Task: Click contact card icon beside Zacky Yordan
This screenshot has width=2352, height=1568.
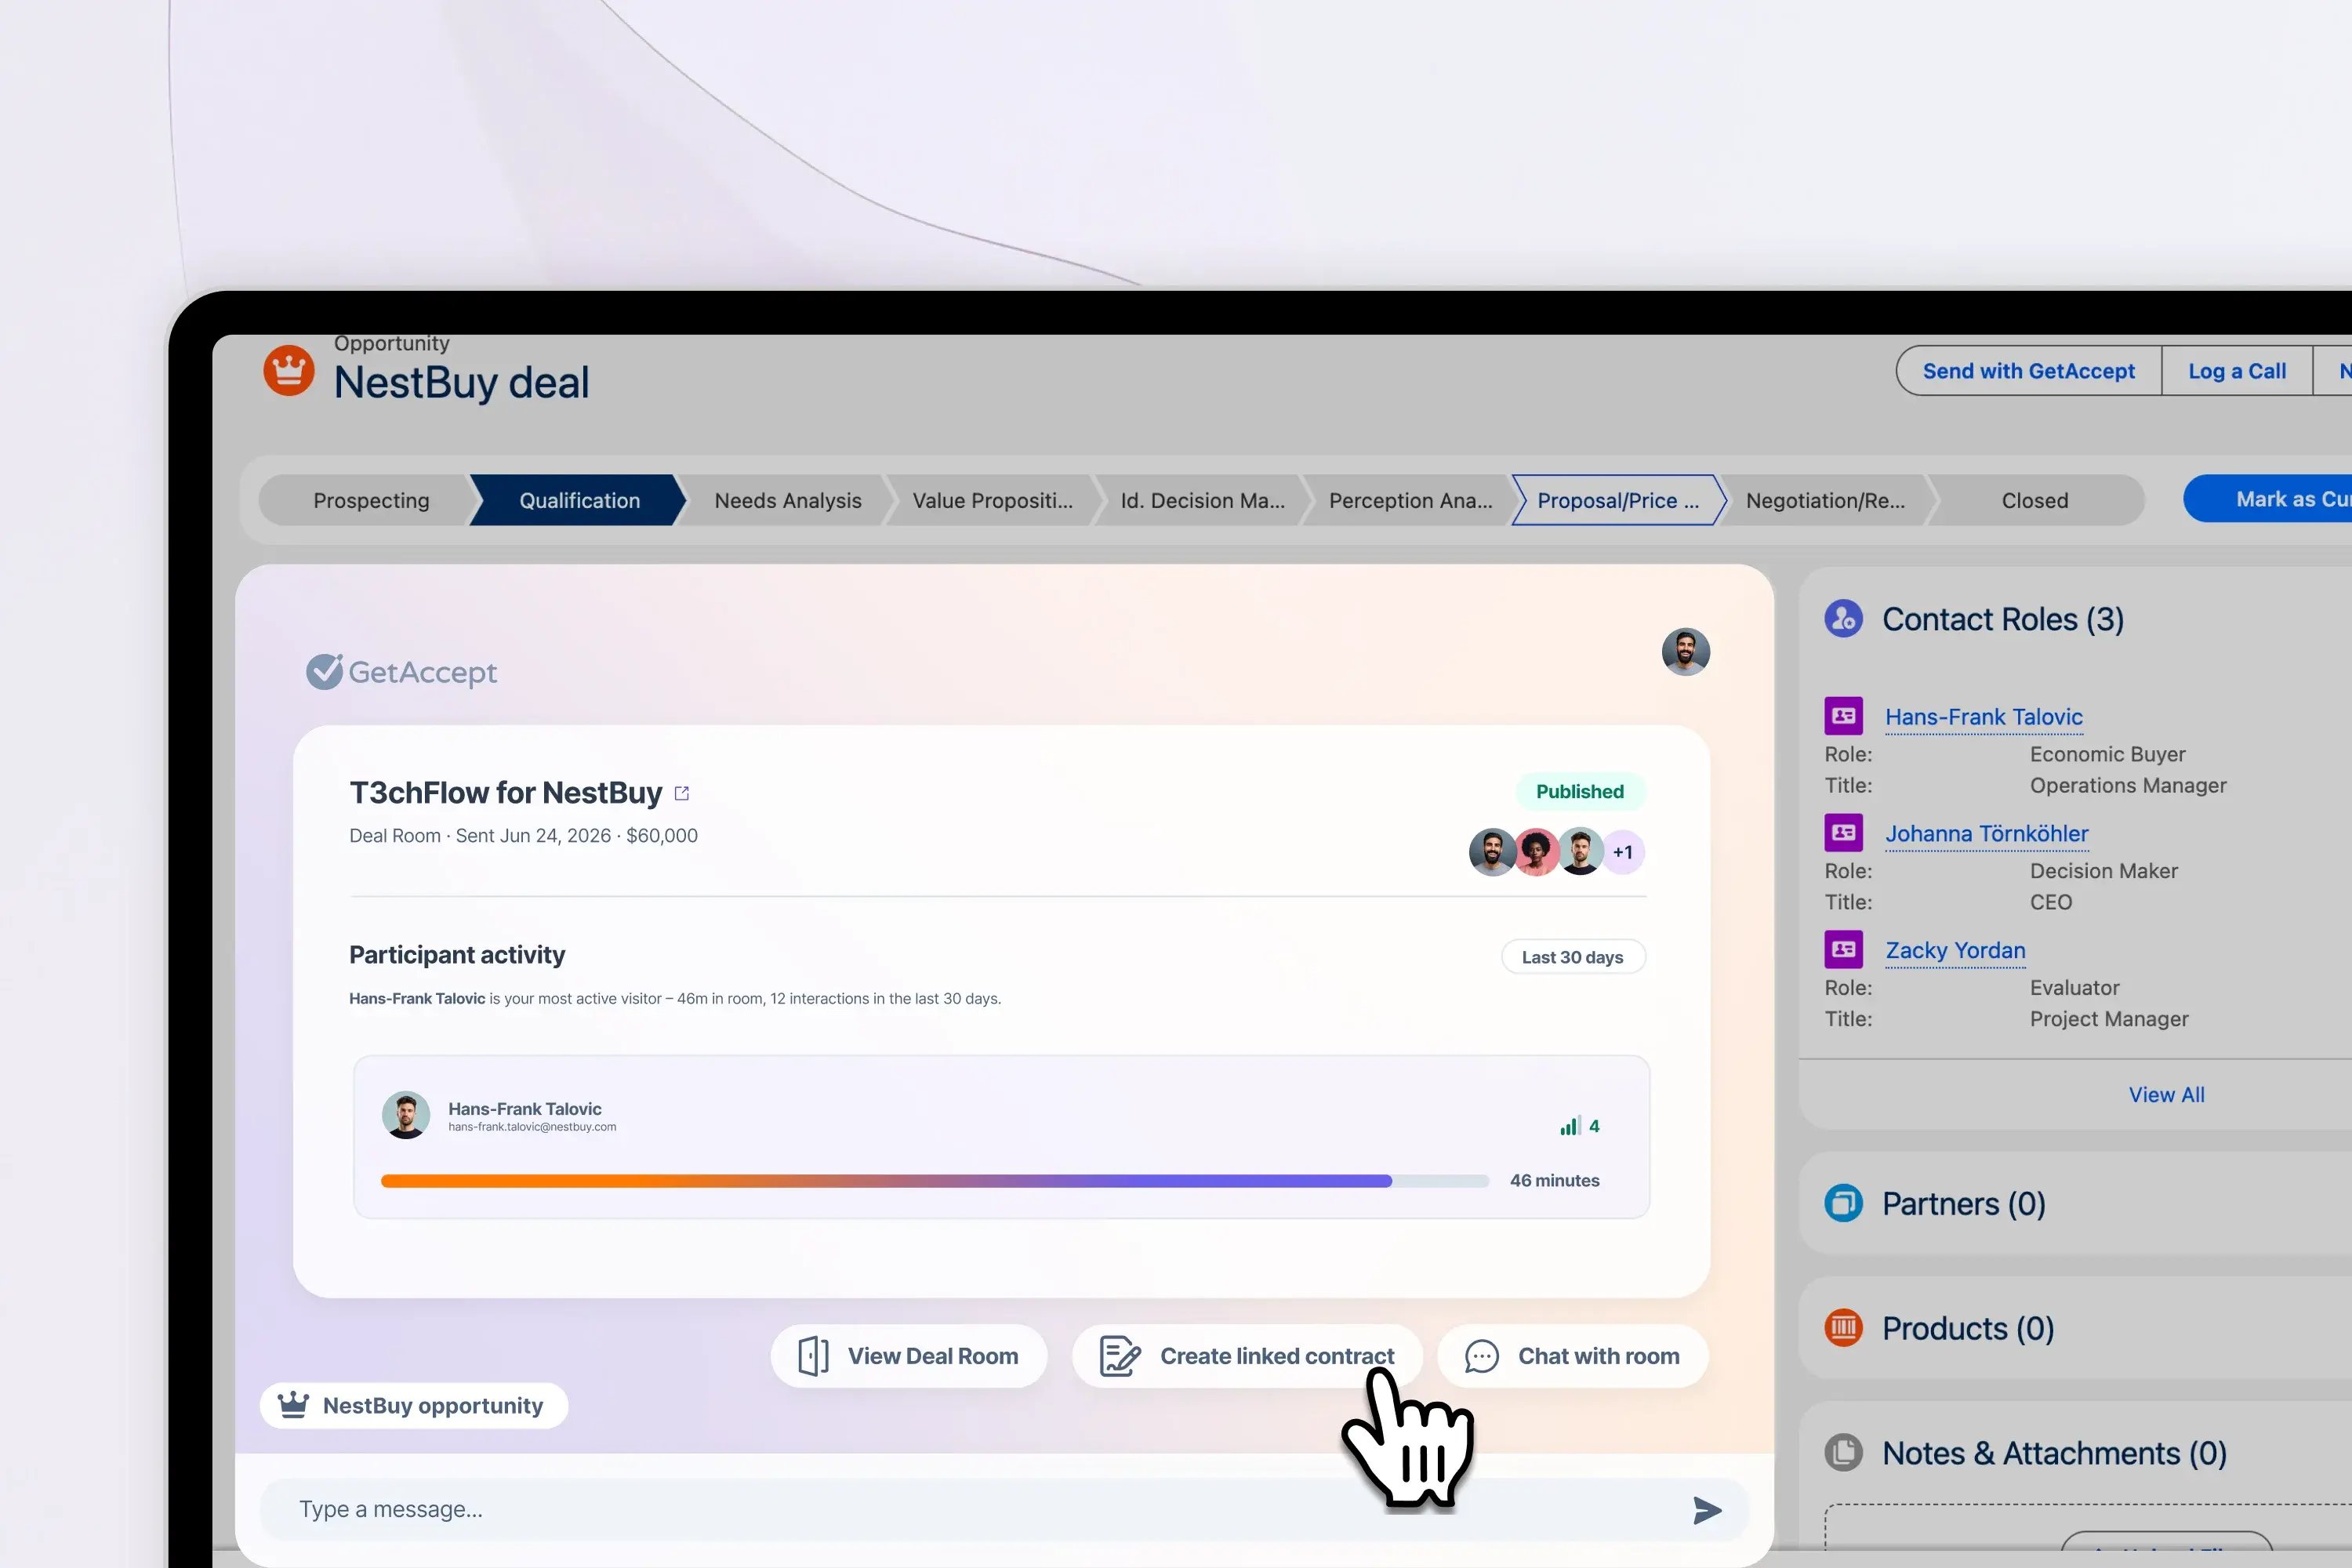Action: point(1843,949)
